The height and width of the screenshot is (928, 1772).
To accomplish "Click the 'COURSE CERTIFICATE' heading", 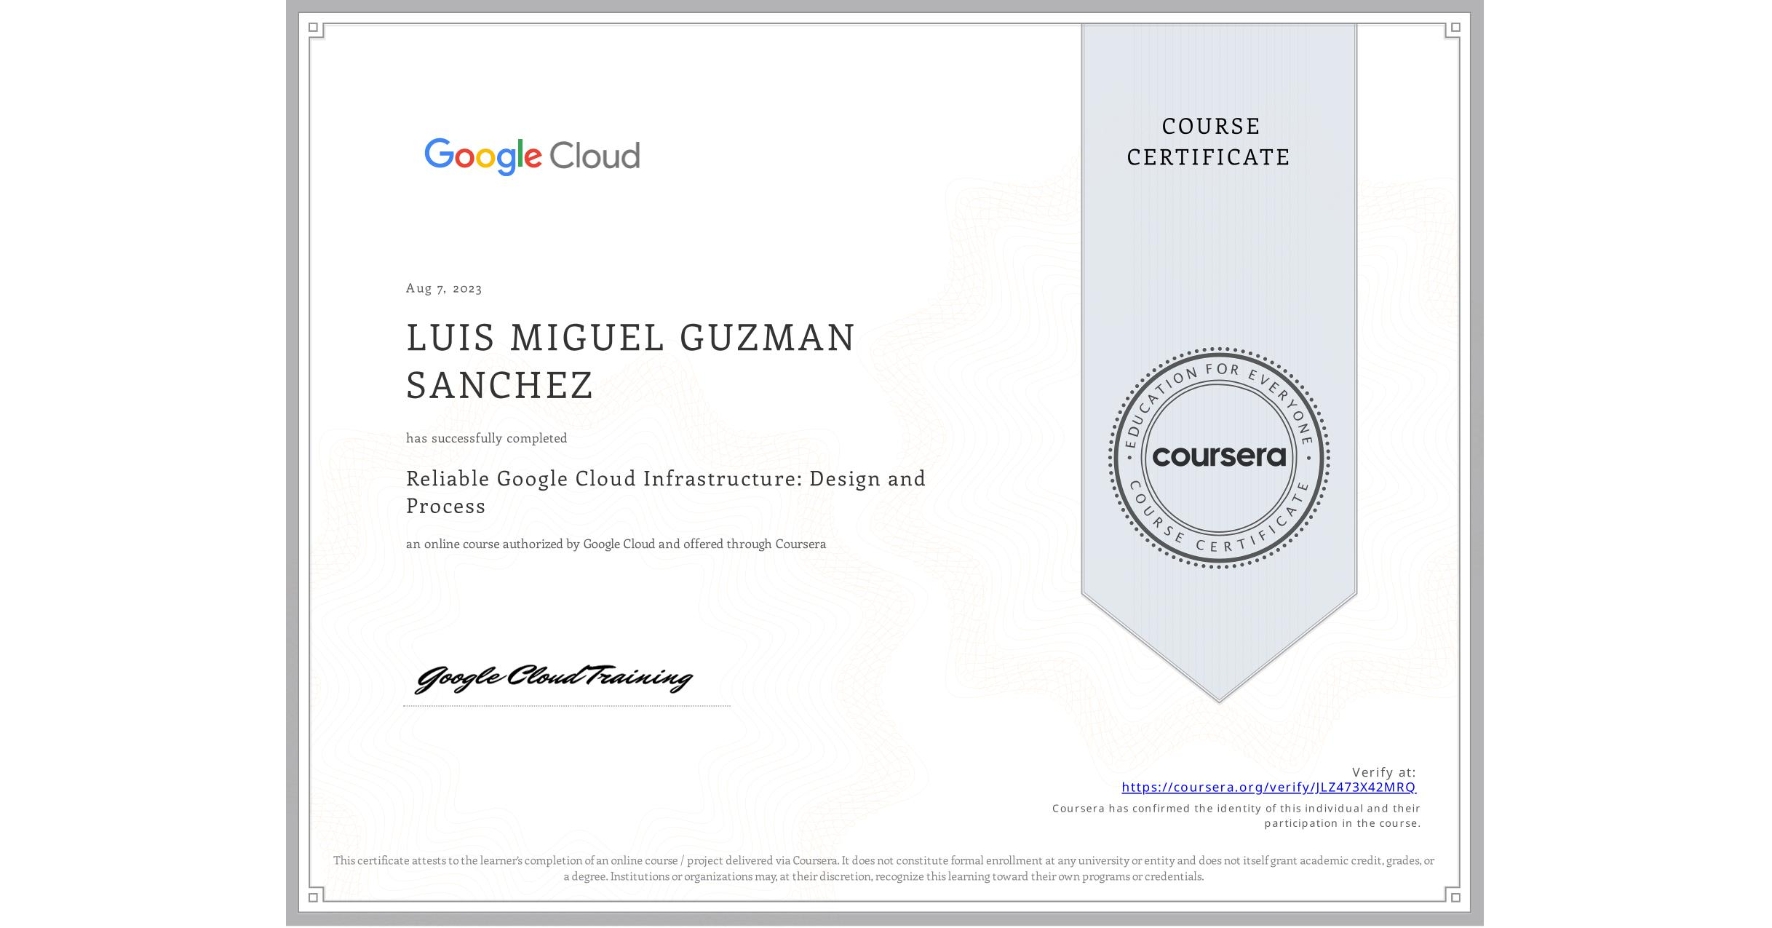I will [x=1209, y=141].
